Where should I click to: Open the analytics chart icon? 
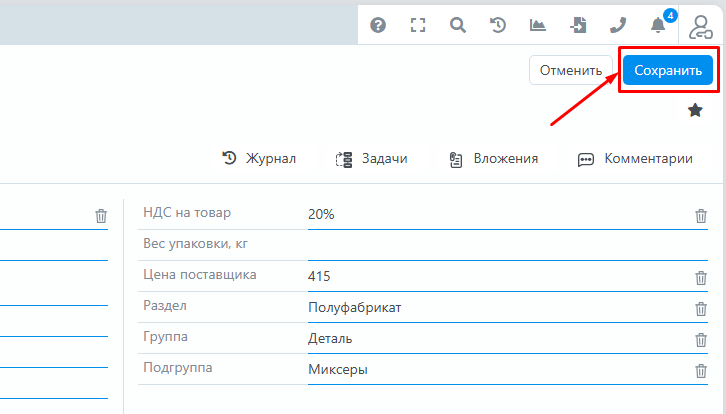tap(538, 26)
